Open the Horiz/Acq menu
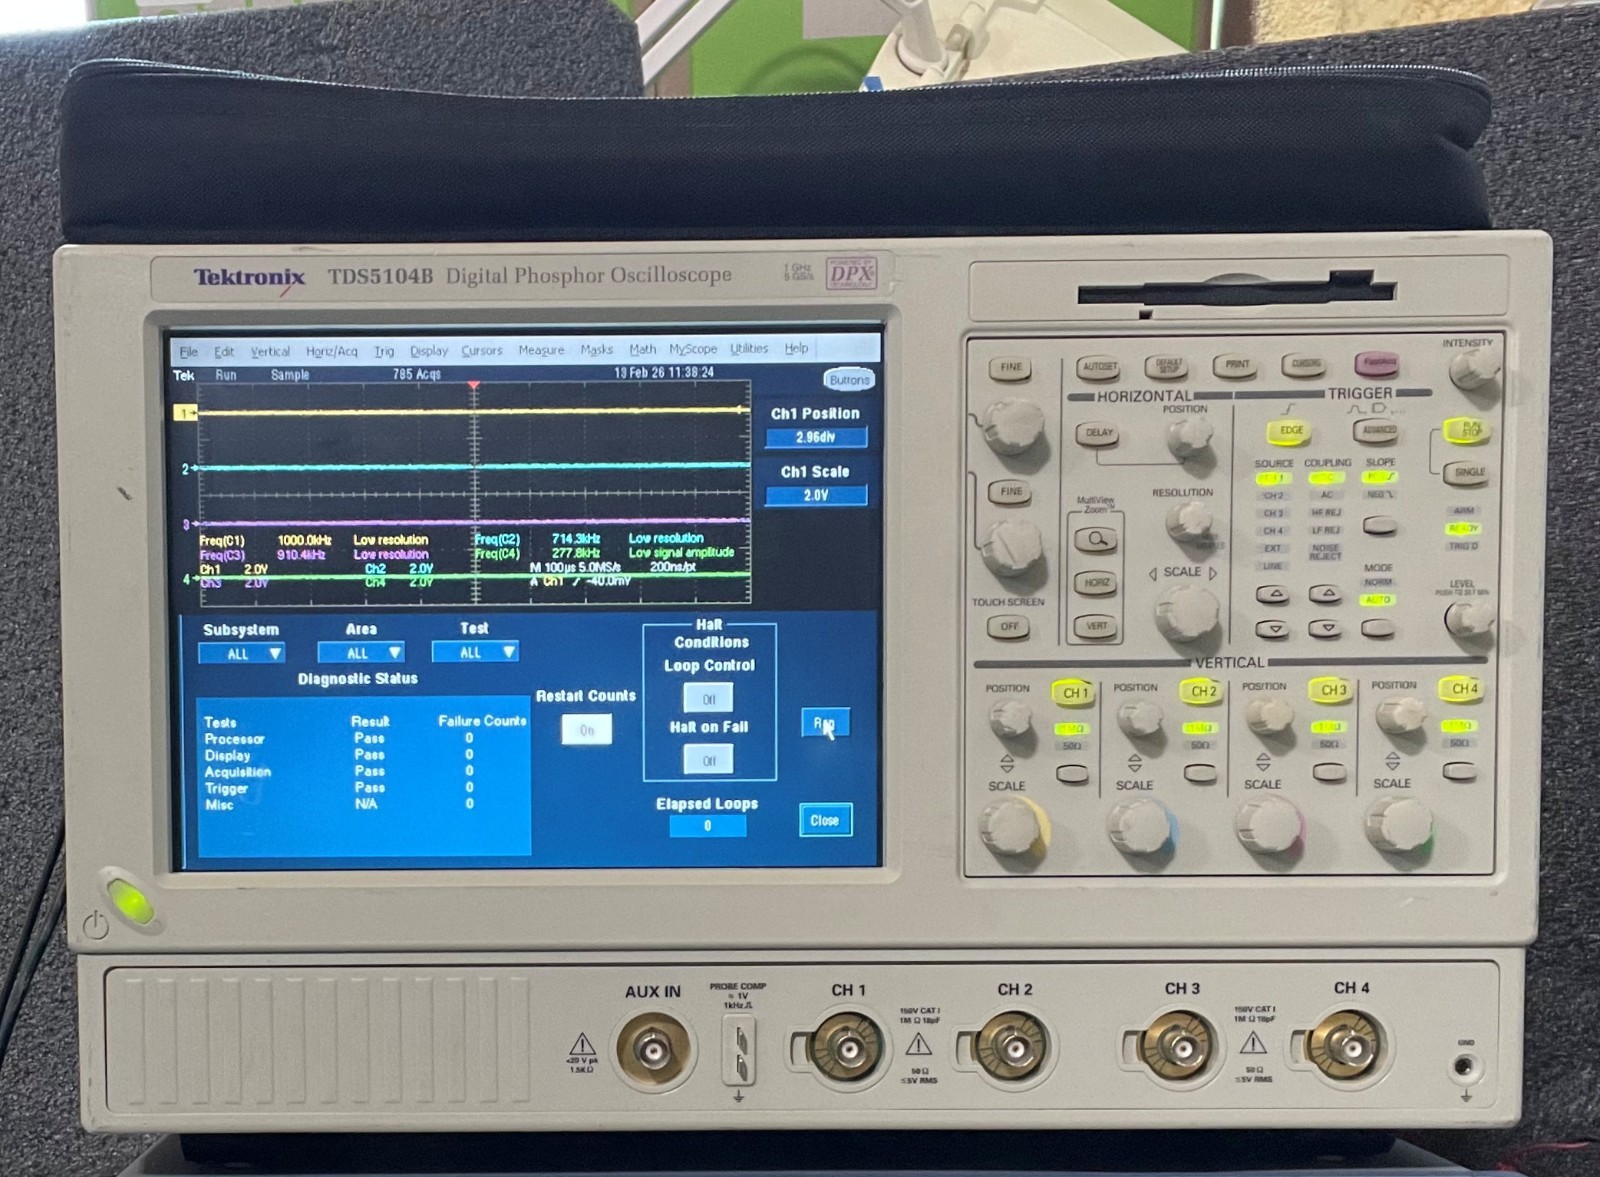1600x1177 pixels. pyautogui.click(x=331, y=351)
